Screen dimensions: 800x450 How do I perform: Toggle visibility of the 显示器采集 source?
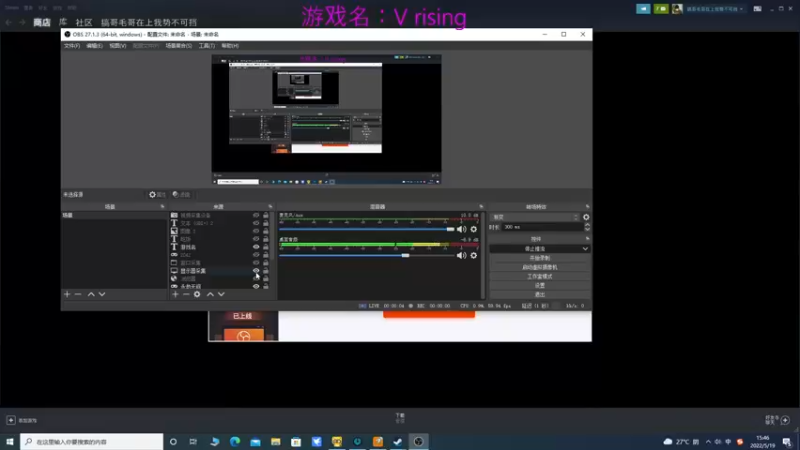coord(256,270)
